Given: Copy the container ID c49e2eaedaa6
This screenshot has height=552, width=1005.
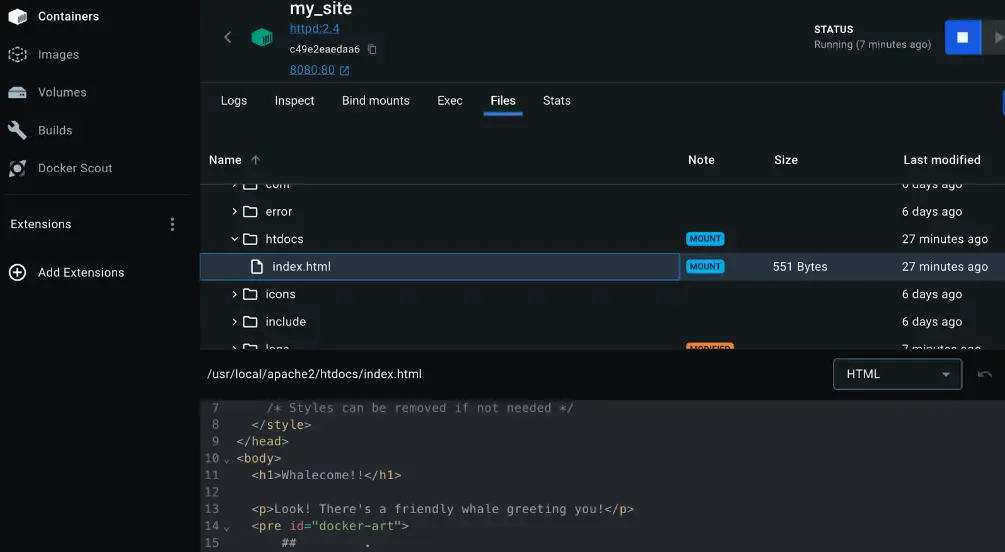Looking at the screenshot, I should (x=372, y=49).
